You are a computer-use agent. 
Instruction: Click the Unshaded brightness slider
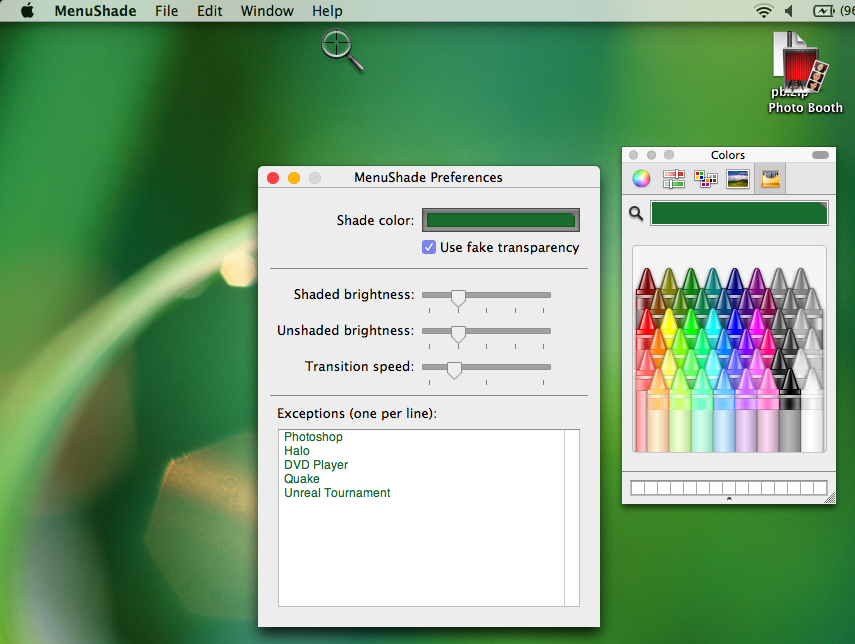[486, 332]
